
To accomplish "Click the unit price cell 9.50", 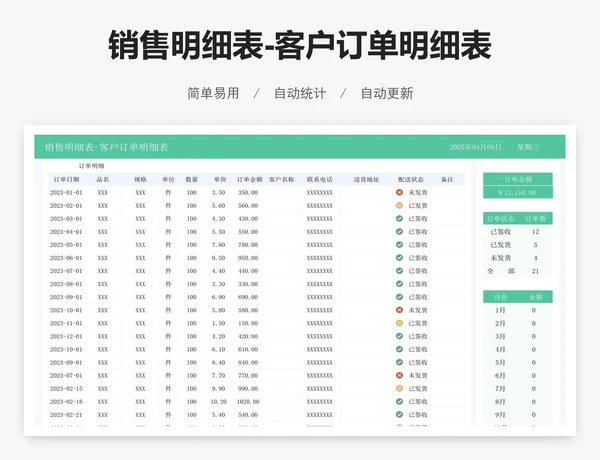I will [x=218, y=258].
